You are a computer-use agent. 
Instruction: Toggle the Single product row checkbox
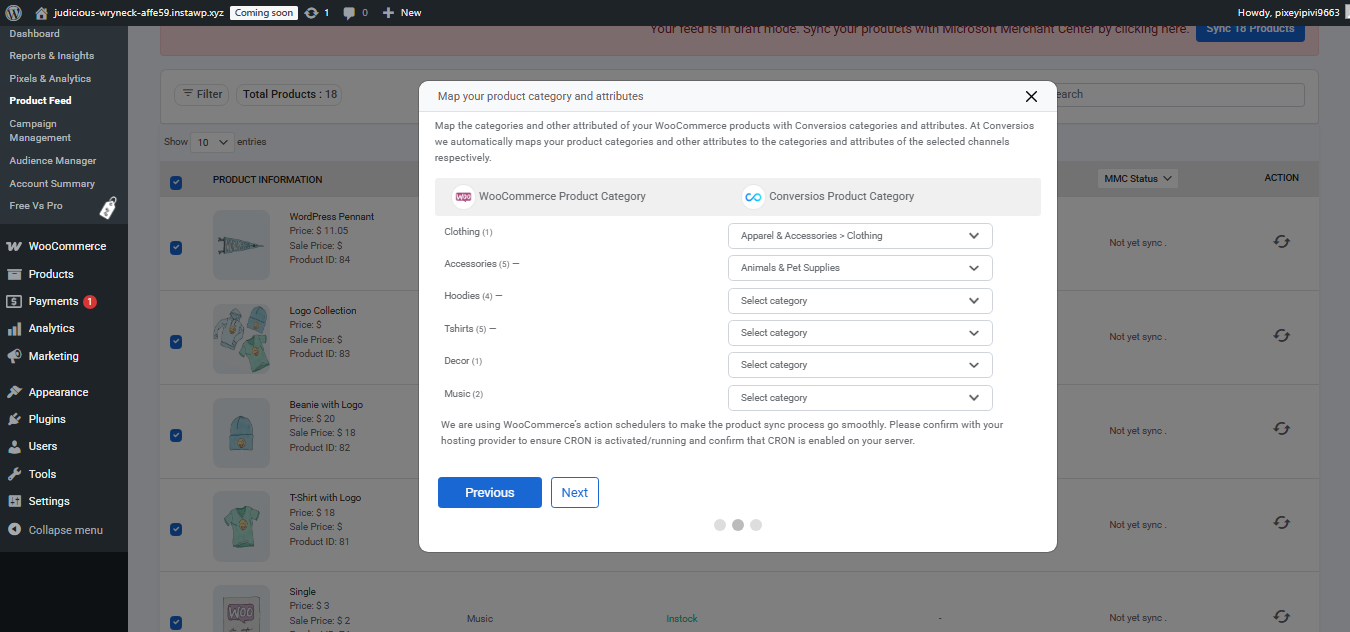coord(176,622)
